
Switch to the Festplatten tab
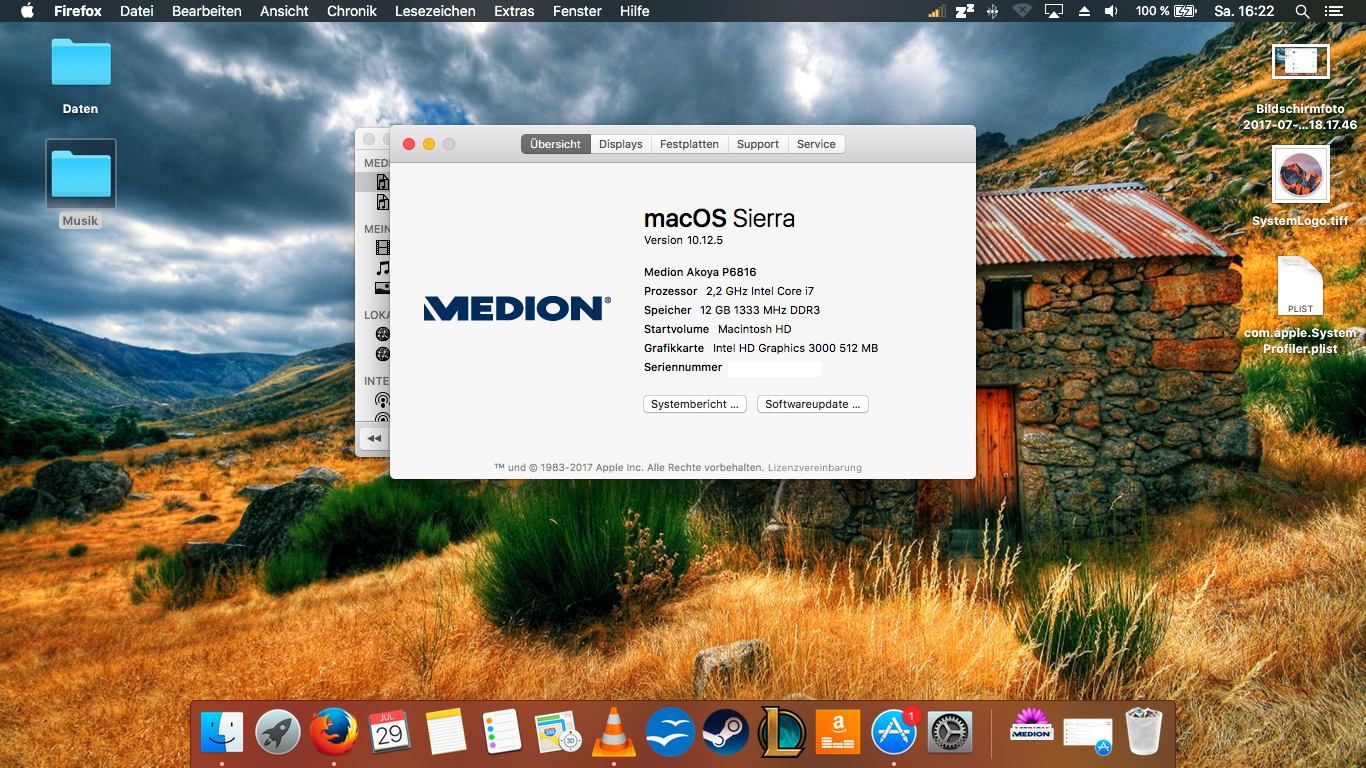689,144
